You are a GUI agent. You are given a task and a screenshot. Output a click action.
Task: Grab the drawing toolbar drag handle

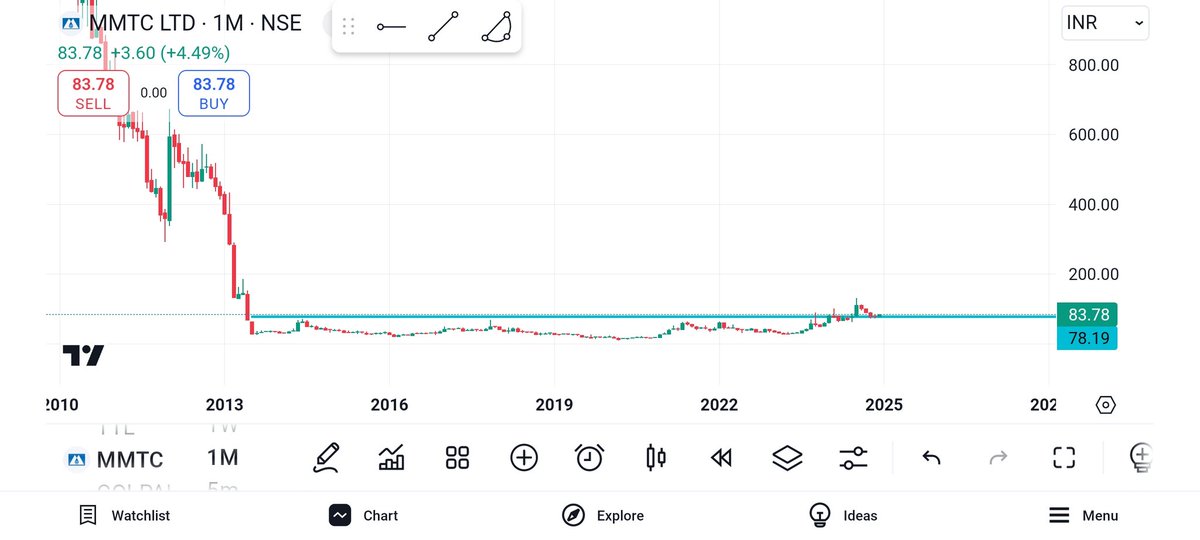coord(348,27)
